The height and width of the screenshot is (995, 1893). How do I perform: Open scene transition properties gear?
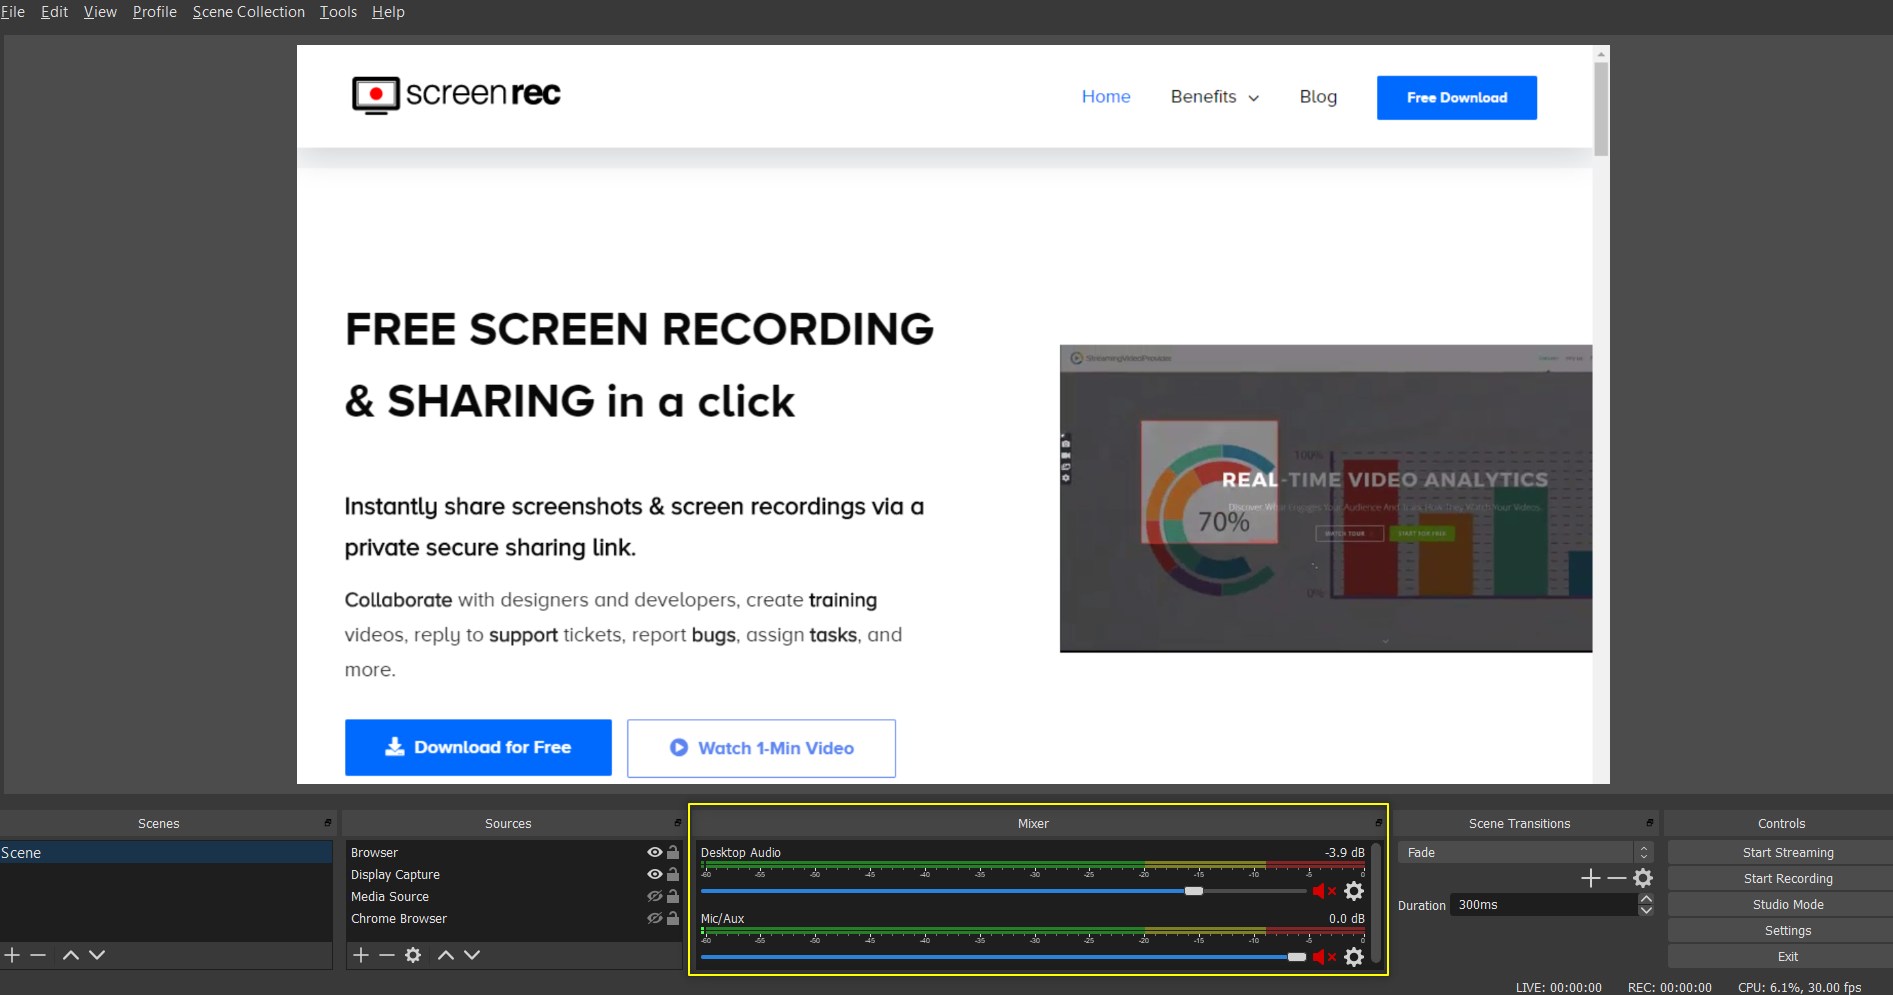coord(1643,878)
